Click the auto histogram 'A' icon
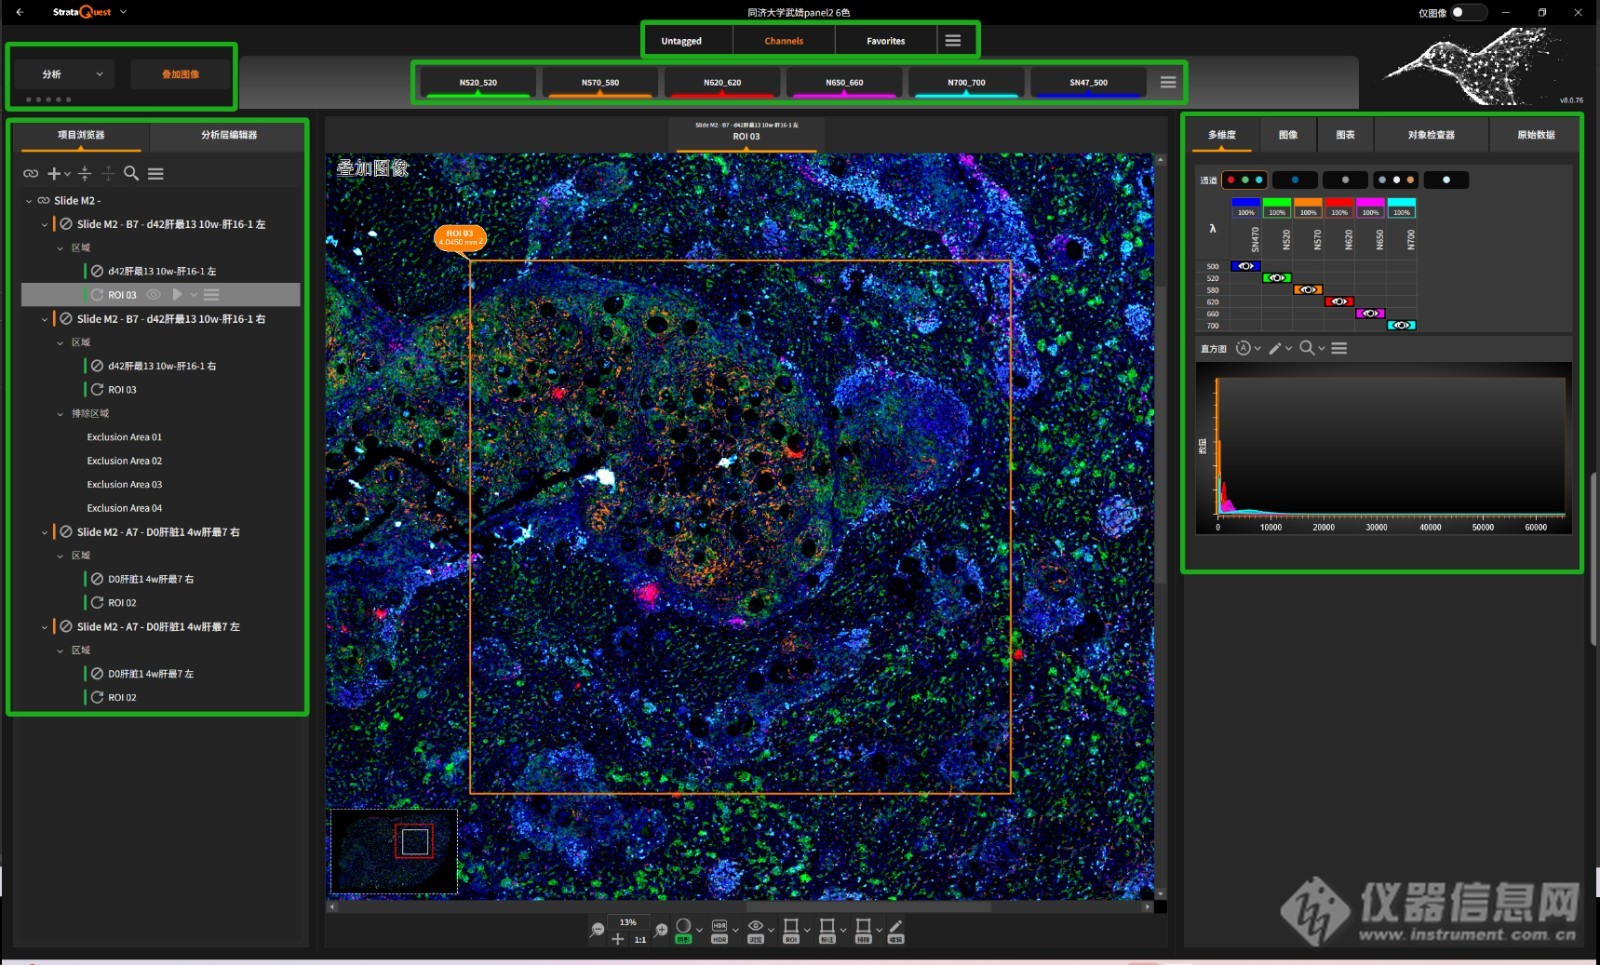 point(1243,348)
